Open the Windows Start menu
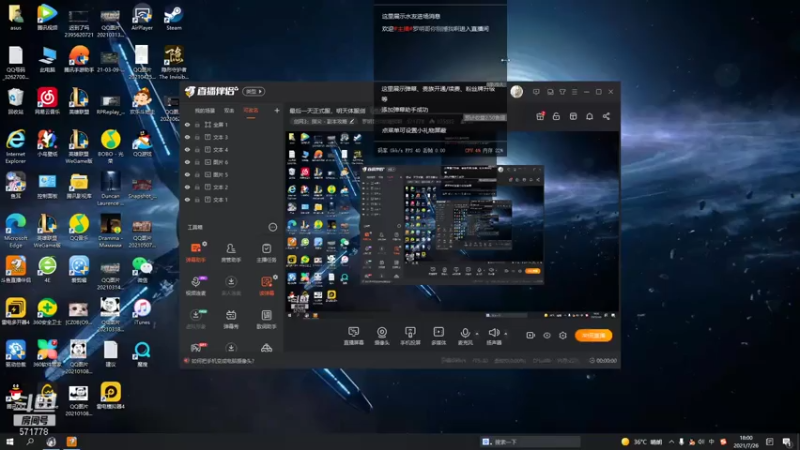Viewport: 800px width, 450px height. (9, 442)
